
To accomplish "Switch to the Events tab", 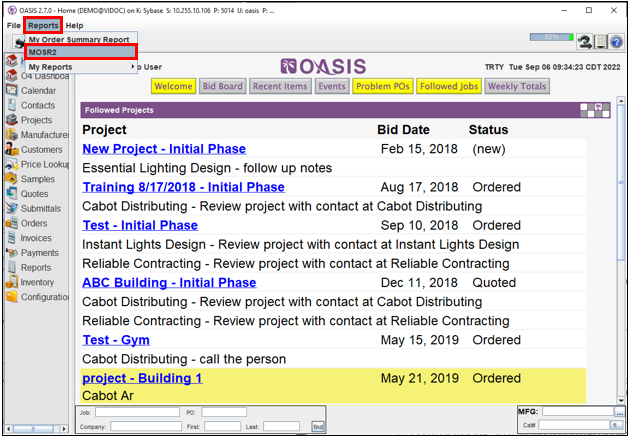I will (x=332, y=86).
